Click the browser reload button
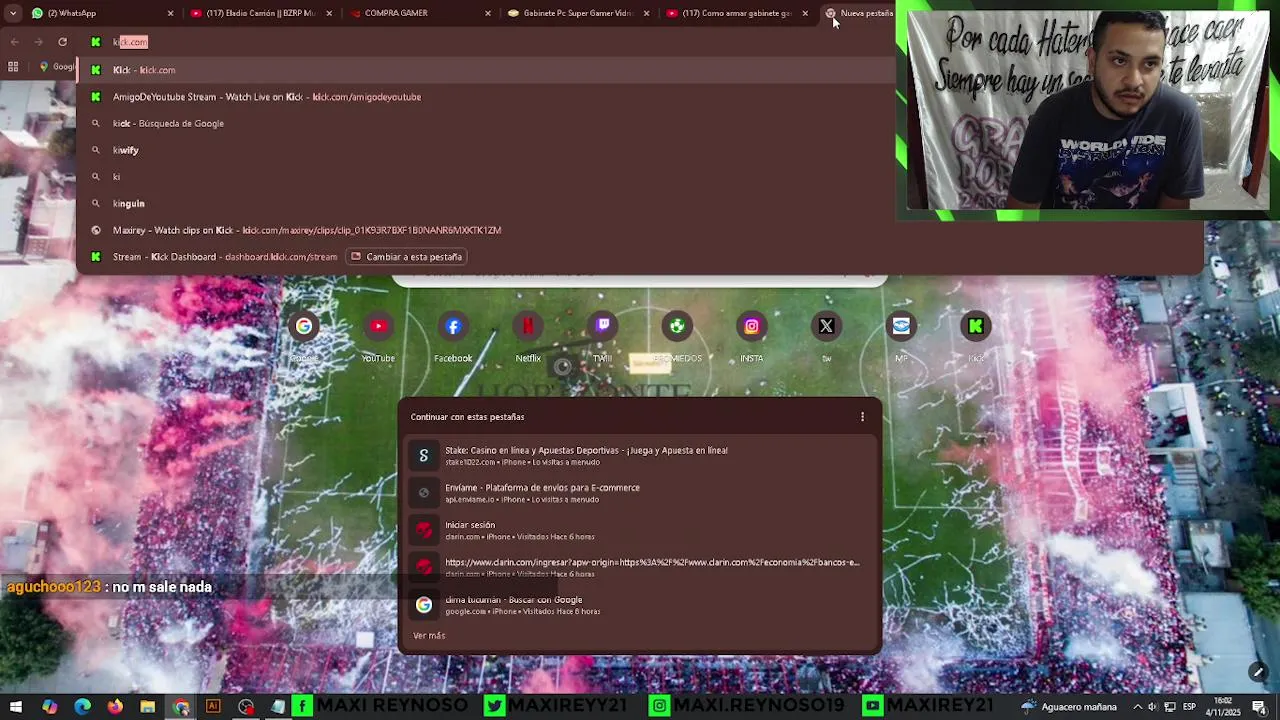Viewport: 1280px width, 720px height. click(x=62, y=42)
